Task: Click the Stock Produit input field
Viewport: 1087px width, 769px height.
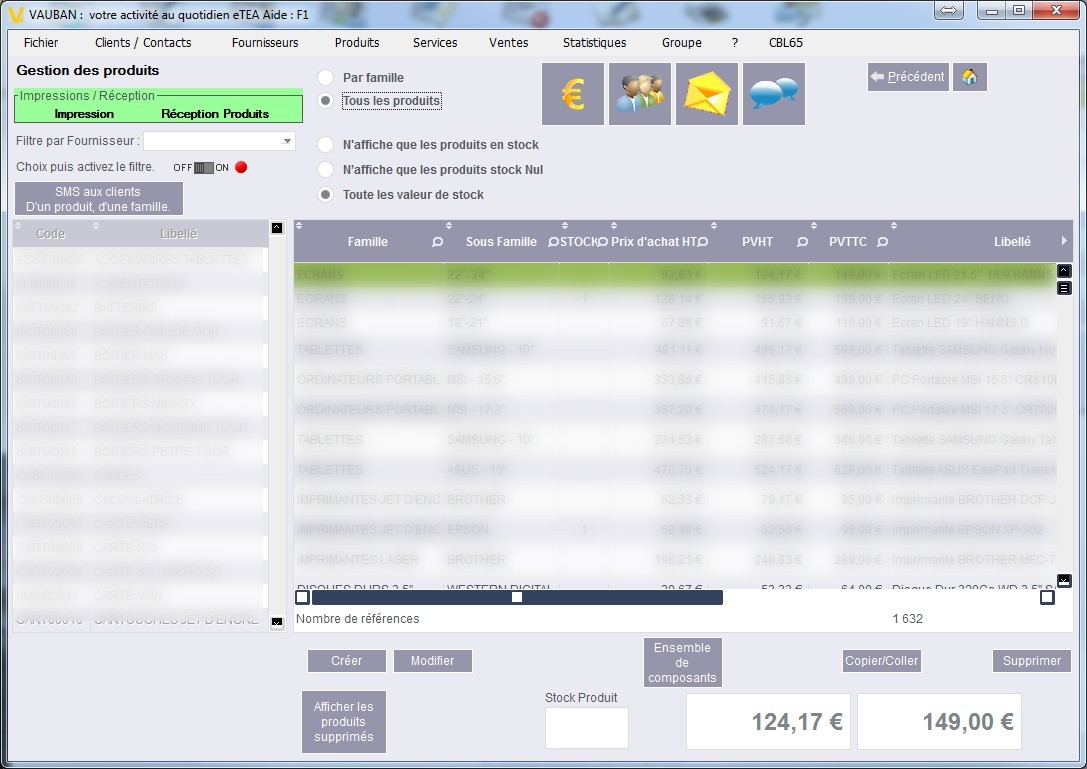Action: coord(587,728)
